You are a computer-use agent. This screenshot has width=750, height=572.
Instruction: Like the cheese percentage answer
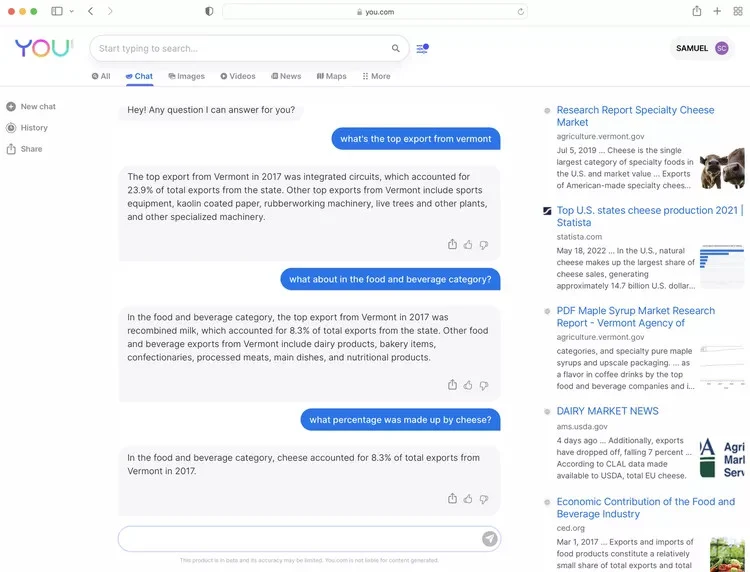coord(468,499)
